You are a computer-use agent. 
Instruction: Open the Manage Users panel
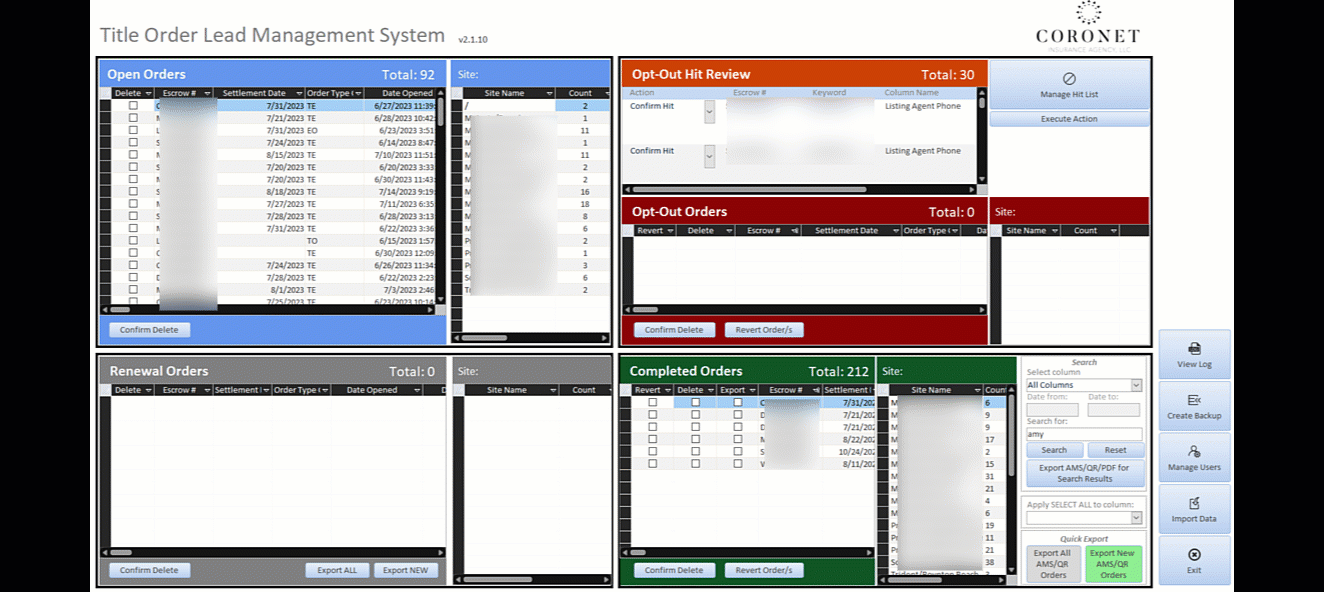1194,452
